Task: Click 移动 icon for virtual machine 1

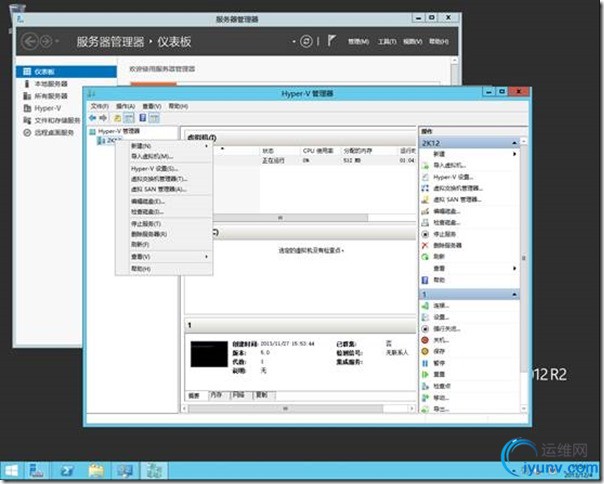Action: 425,397
